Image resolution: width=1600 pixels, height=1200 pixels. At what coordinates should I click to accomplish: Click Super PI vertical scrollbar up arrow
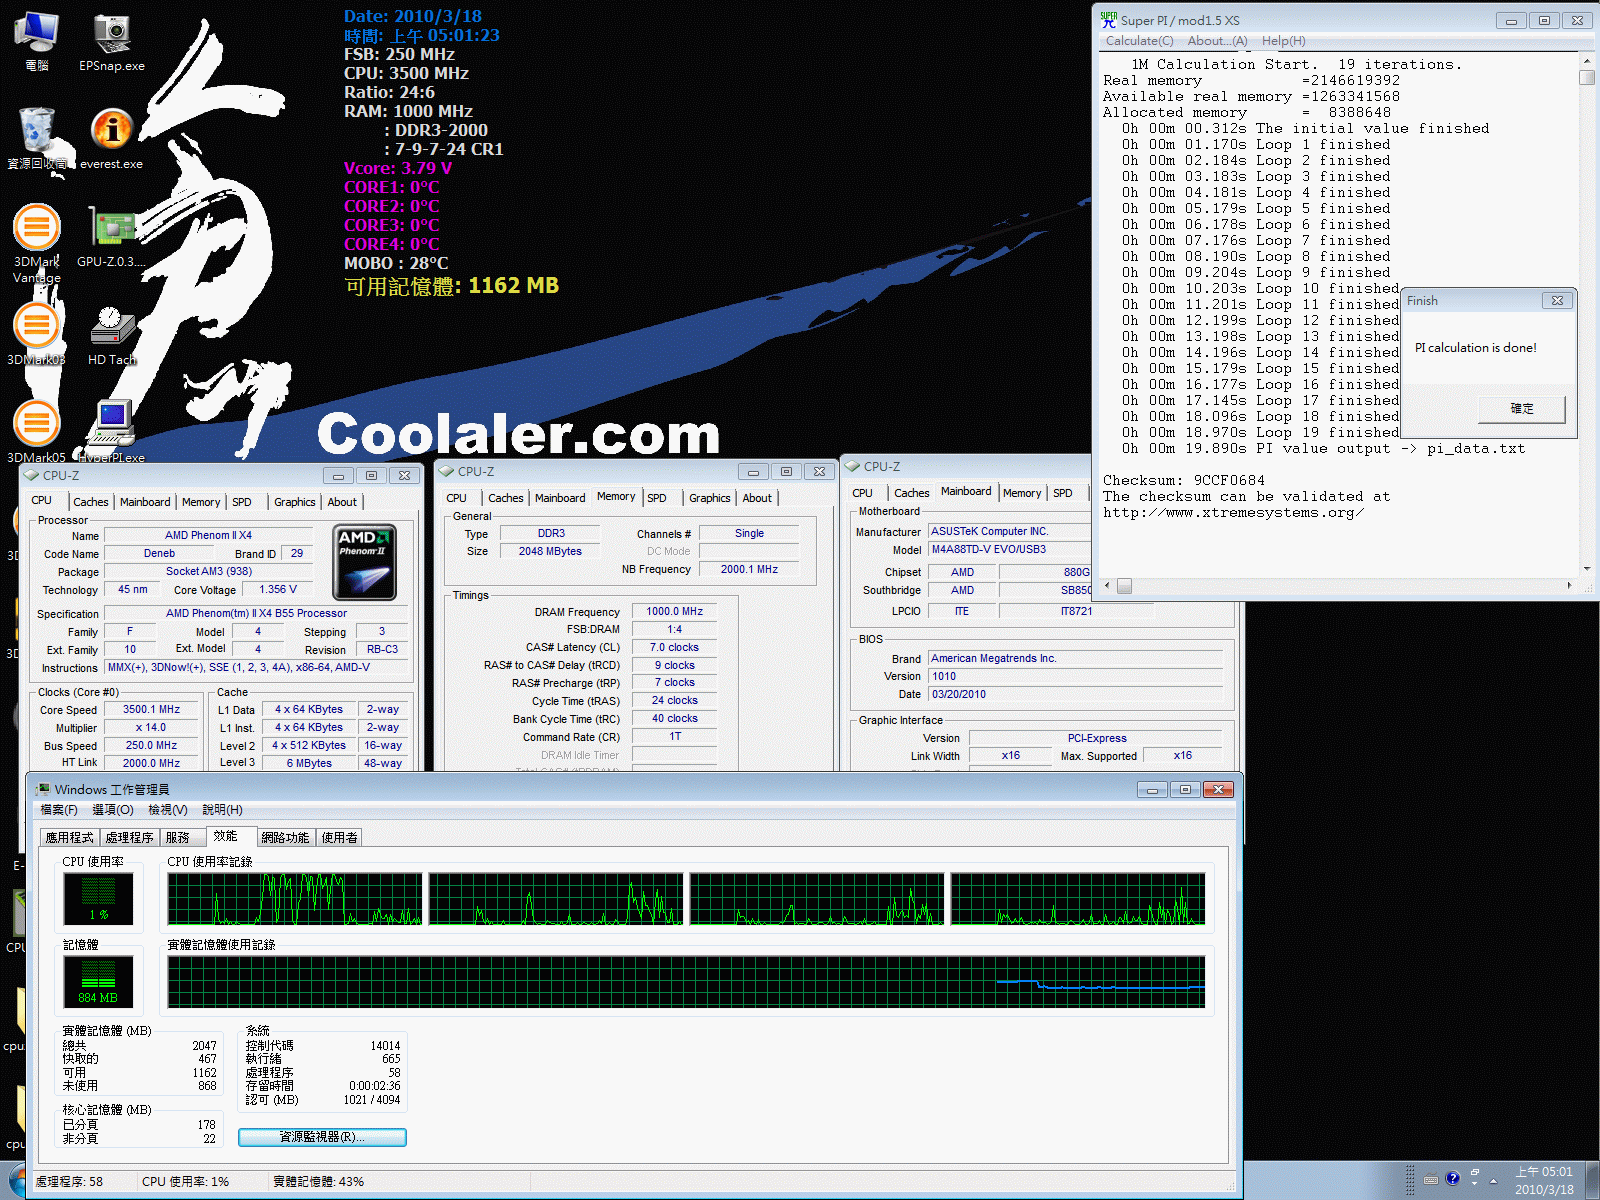[x=1587, y=61]
